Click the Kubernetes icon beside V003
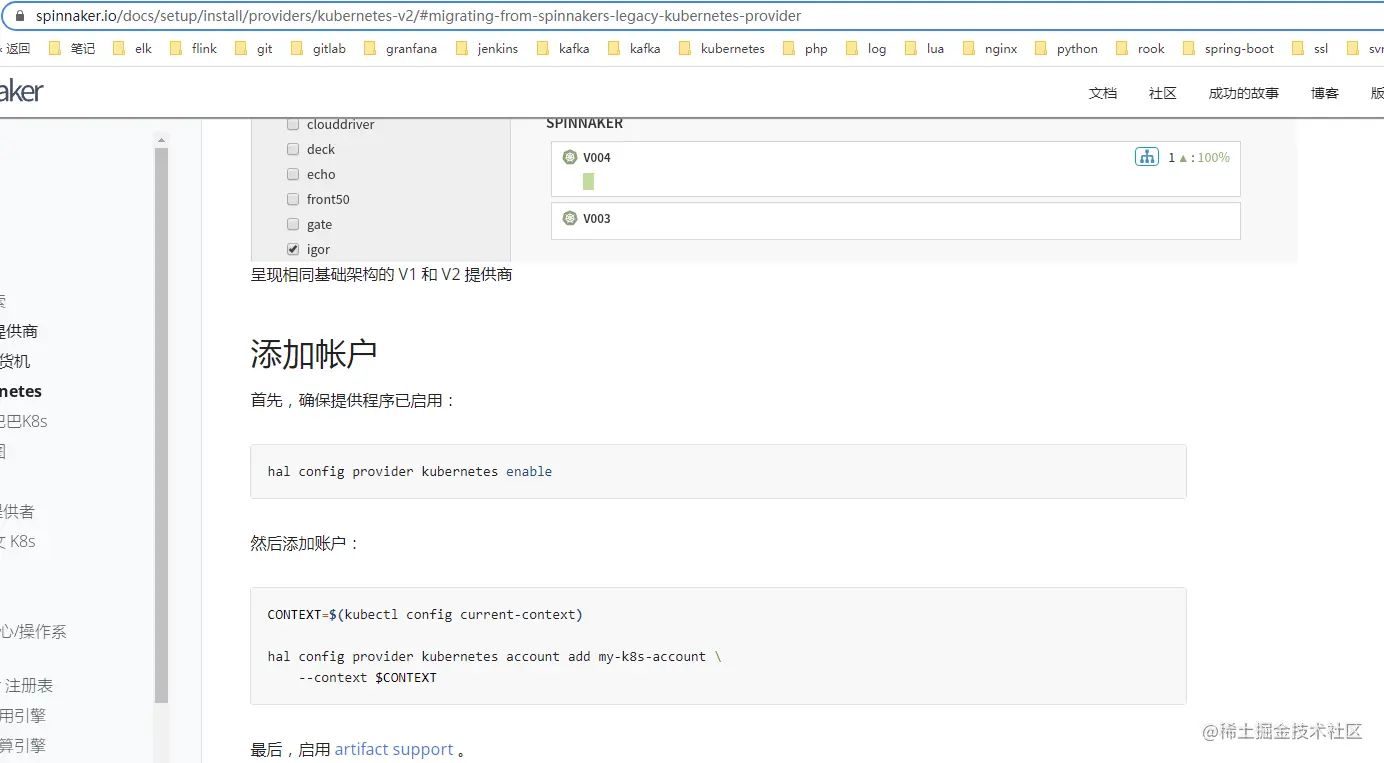The height and width of the screenshot is (763, 1384). point(570,218)
